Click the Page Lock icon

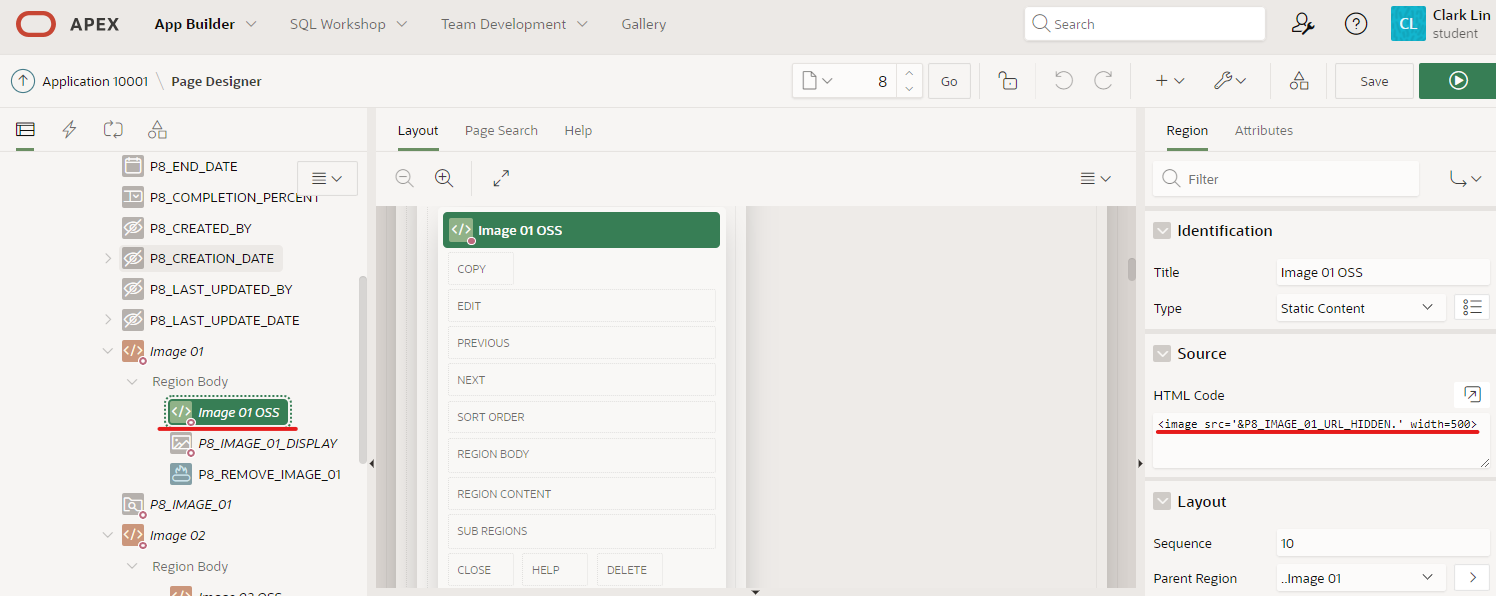point(1008,81)
